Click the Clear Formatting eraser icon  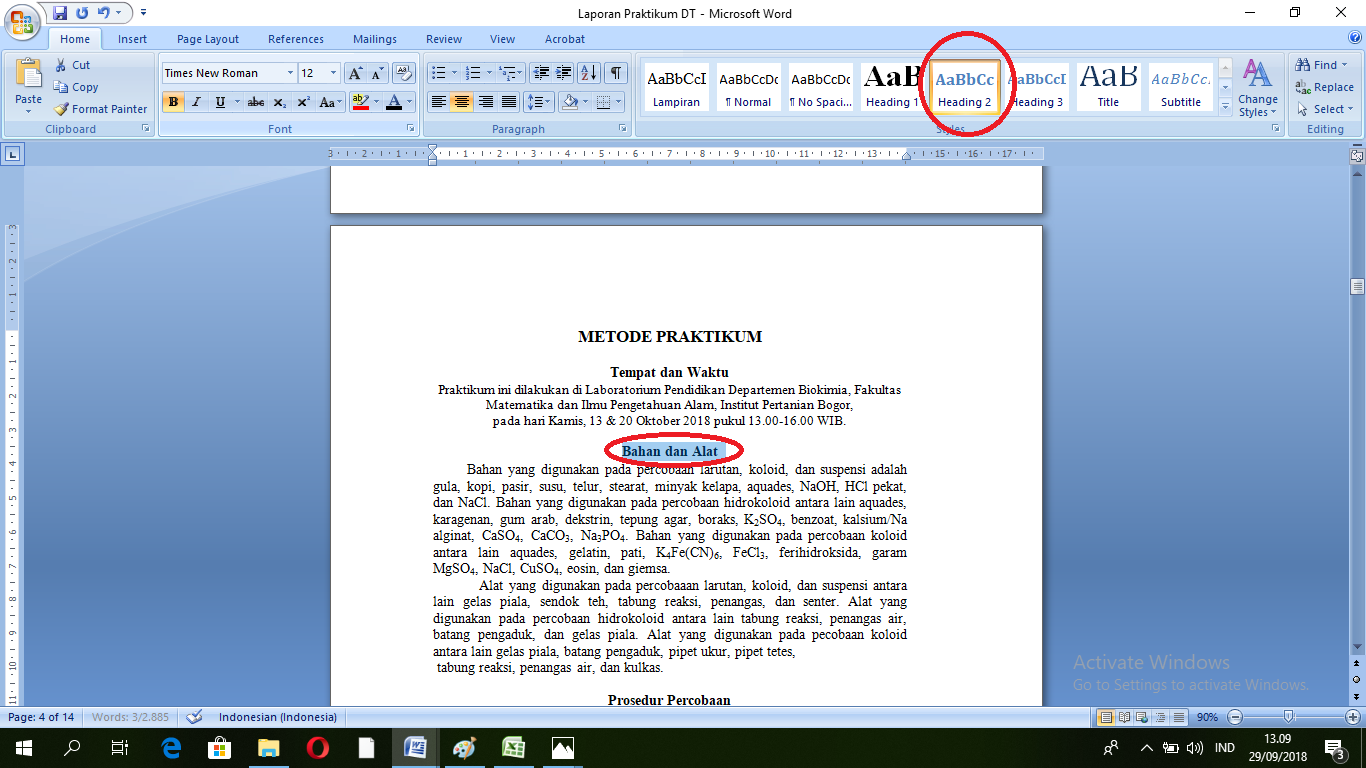[x=404, y=73]
